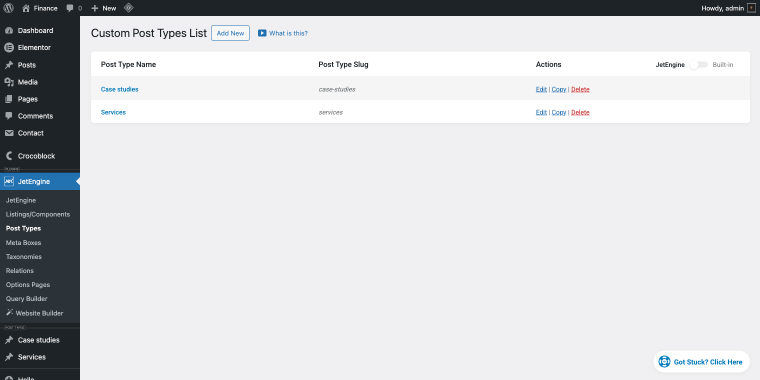
Task: Click the Contact envelope icon
Action: [x=9, y=133]
